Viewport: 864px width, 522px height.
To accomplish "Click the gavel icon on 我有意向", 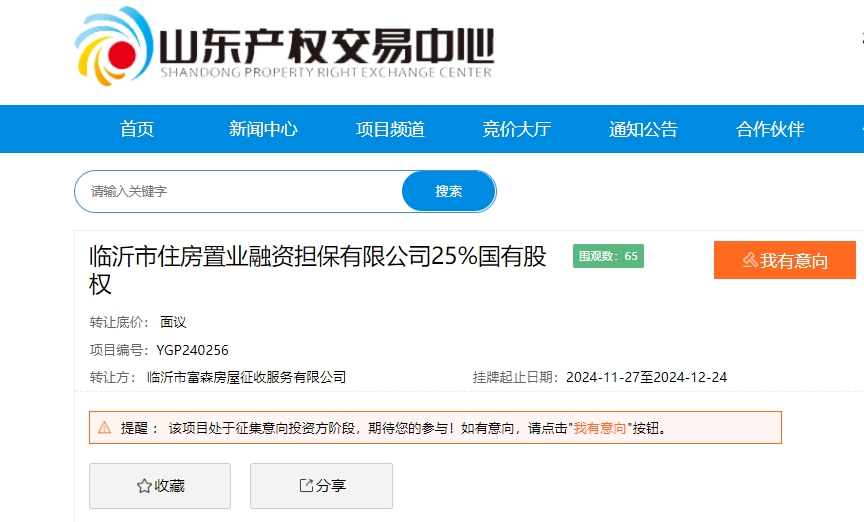I will click(x=750, y=260).
